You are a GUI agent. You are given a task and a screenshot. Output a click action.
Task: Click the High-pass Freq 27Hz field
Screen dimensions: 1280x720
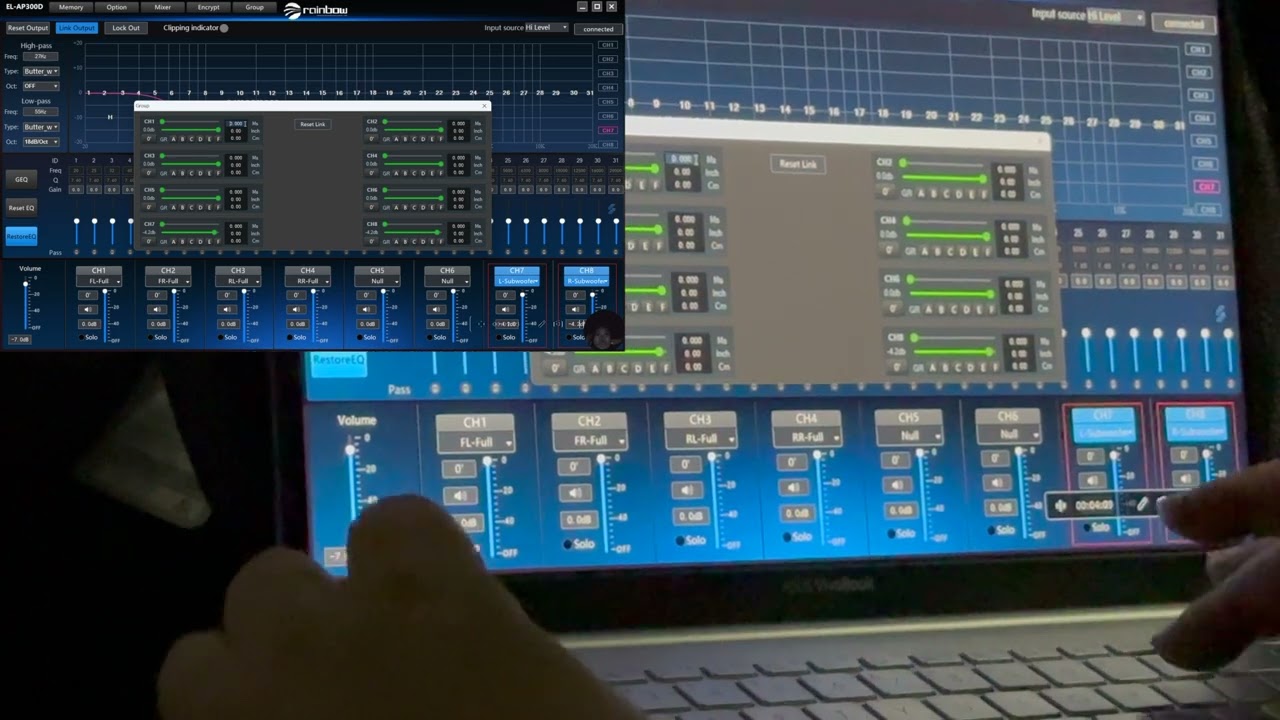(x=40, y=56)
